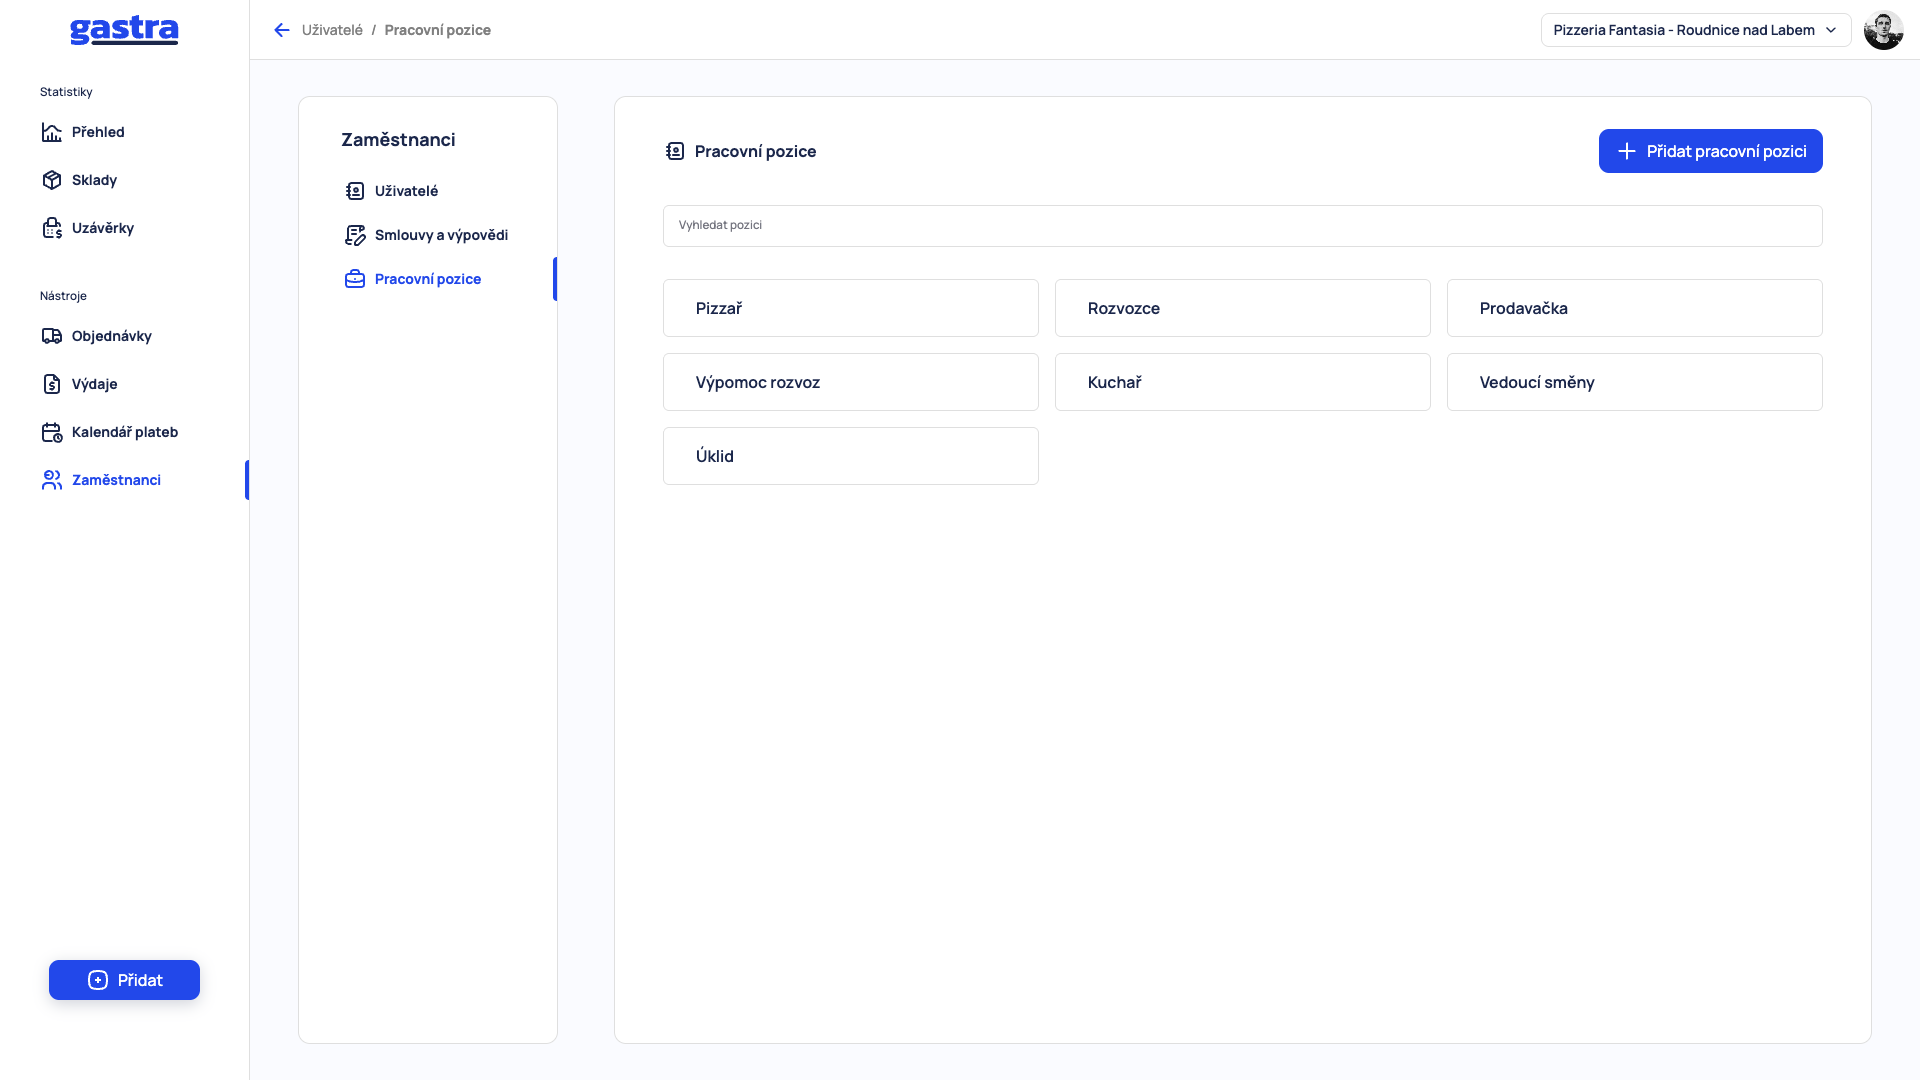Screen dimensions: 1920x1080
Task: Open the Úklid position card
Action: pyautogui.click(x=850, y=456)
